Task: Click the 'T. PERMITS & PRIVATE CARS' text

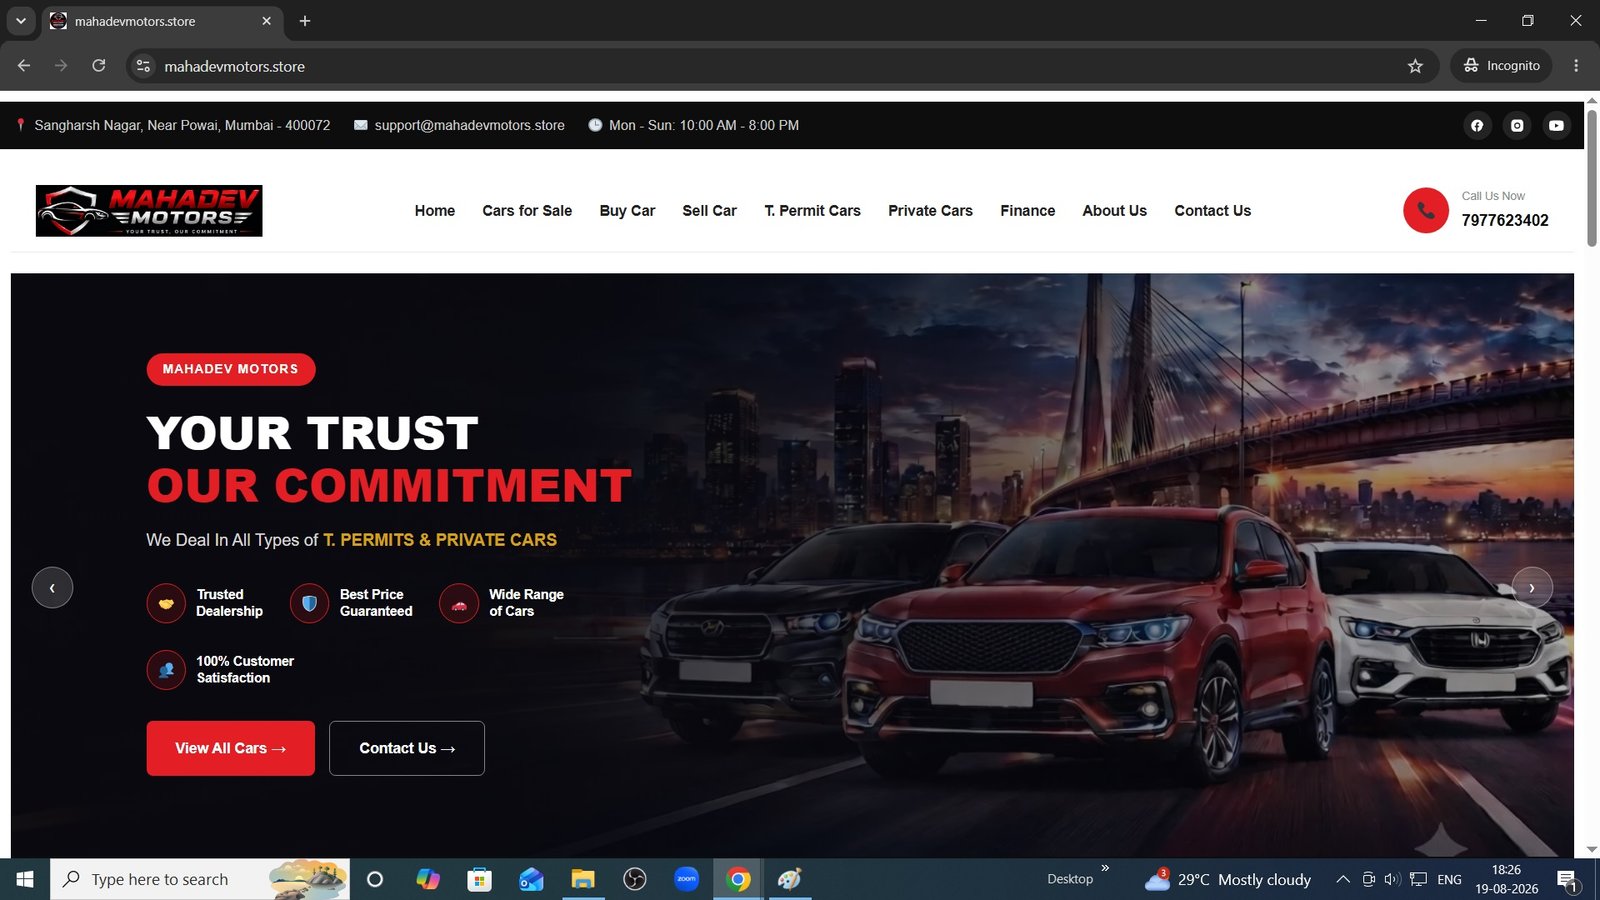Action: coord(440,539)
